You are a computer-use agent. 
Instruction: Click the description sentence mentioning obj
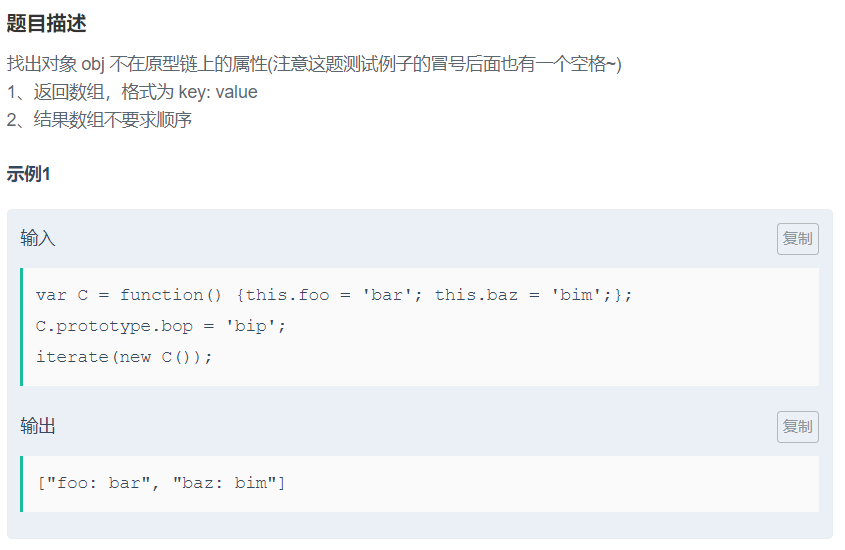point(314,64)
